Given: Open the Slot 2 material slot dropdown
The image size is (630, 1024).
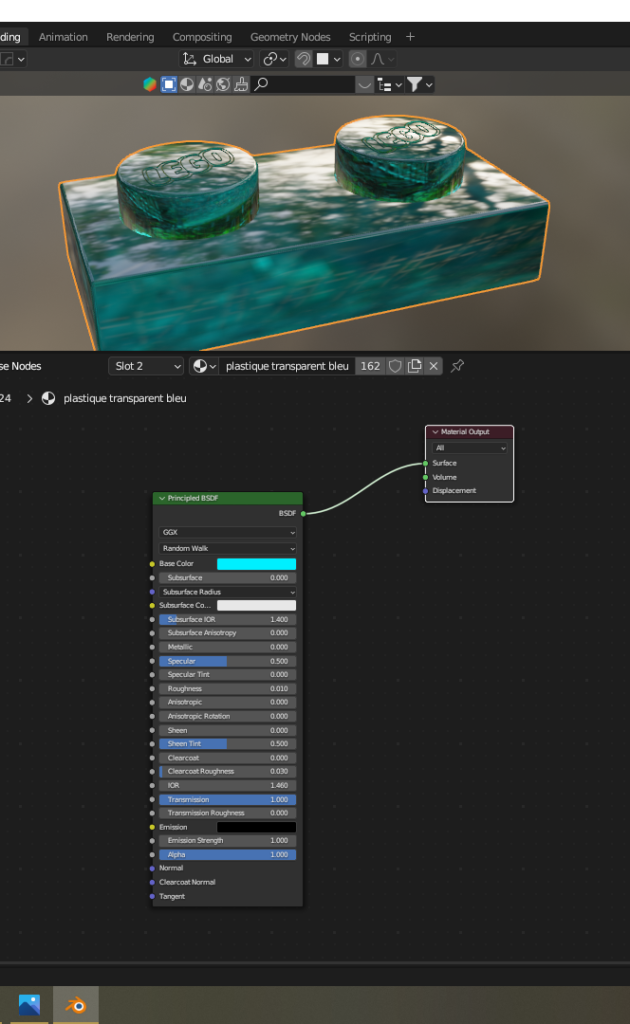Looking at the screenshot, I should point(146,366).
